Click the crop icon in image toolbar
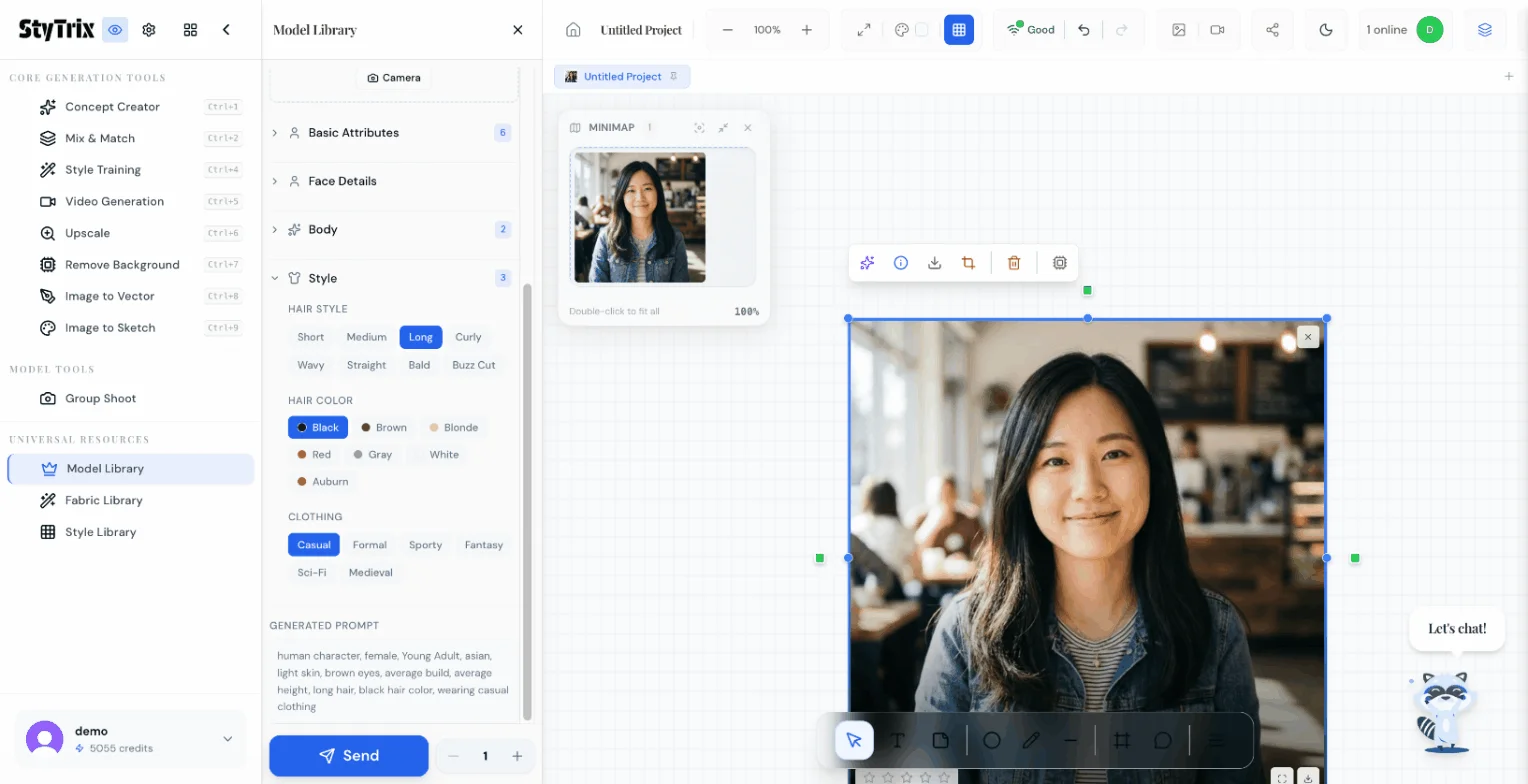Screen dimensions: 1528x784 968,263
